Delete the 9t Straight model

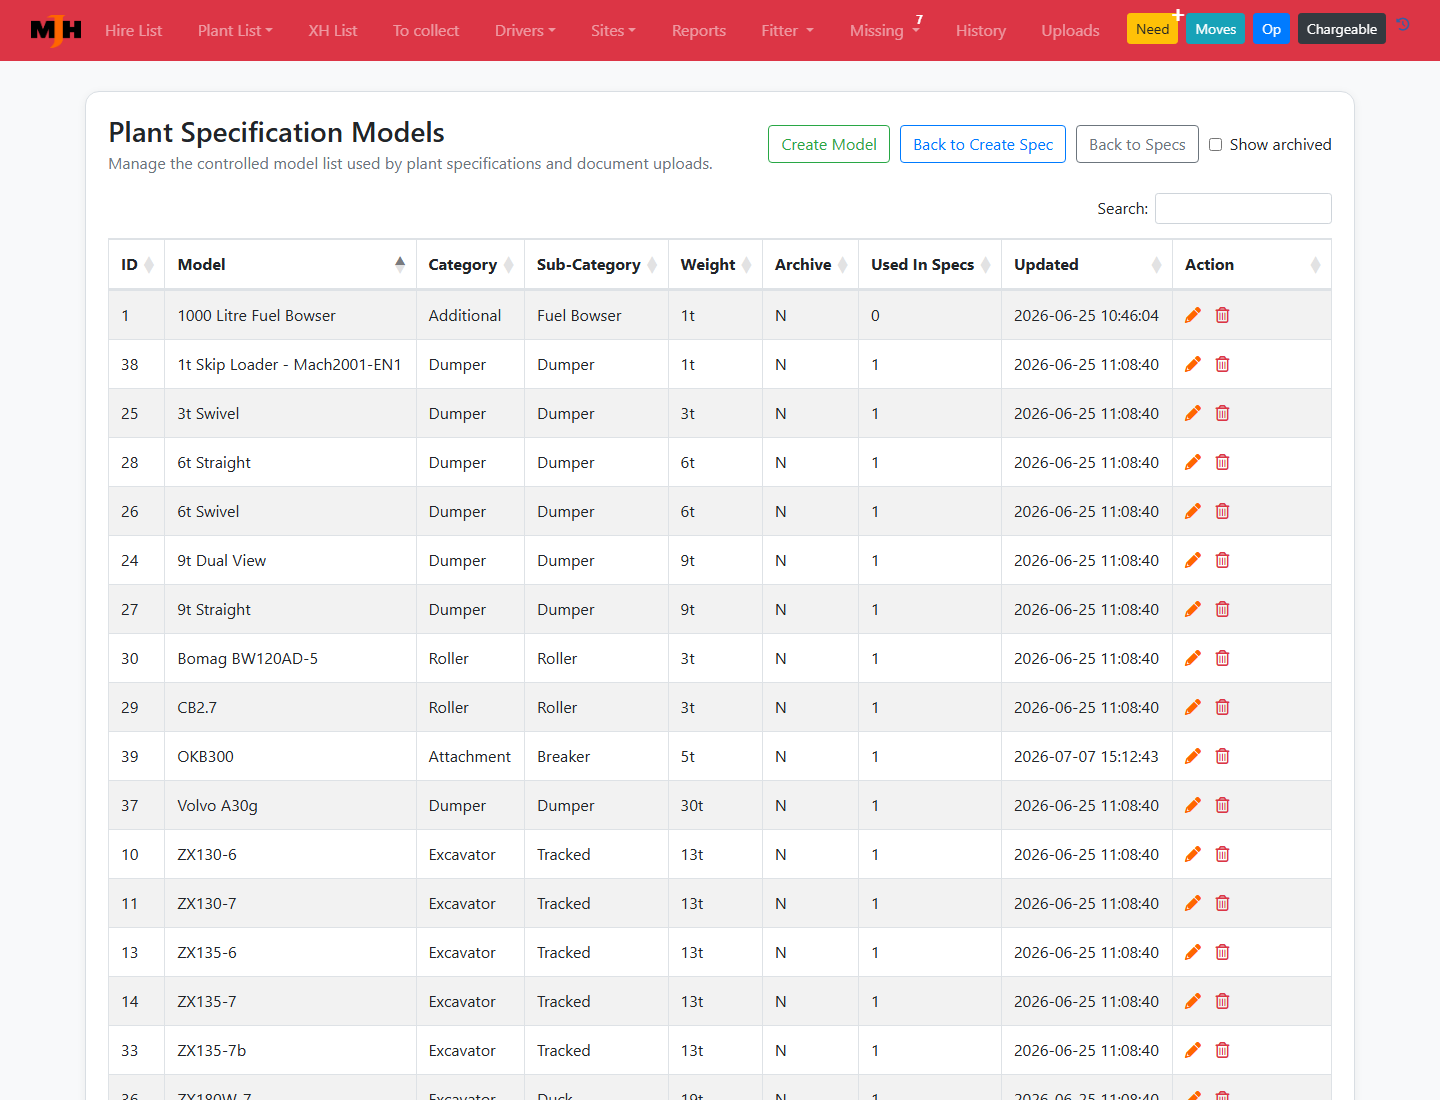pyautogui.click(x=1222, y=610)
